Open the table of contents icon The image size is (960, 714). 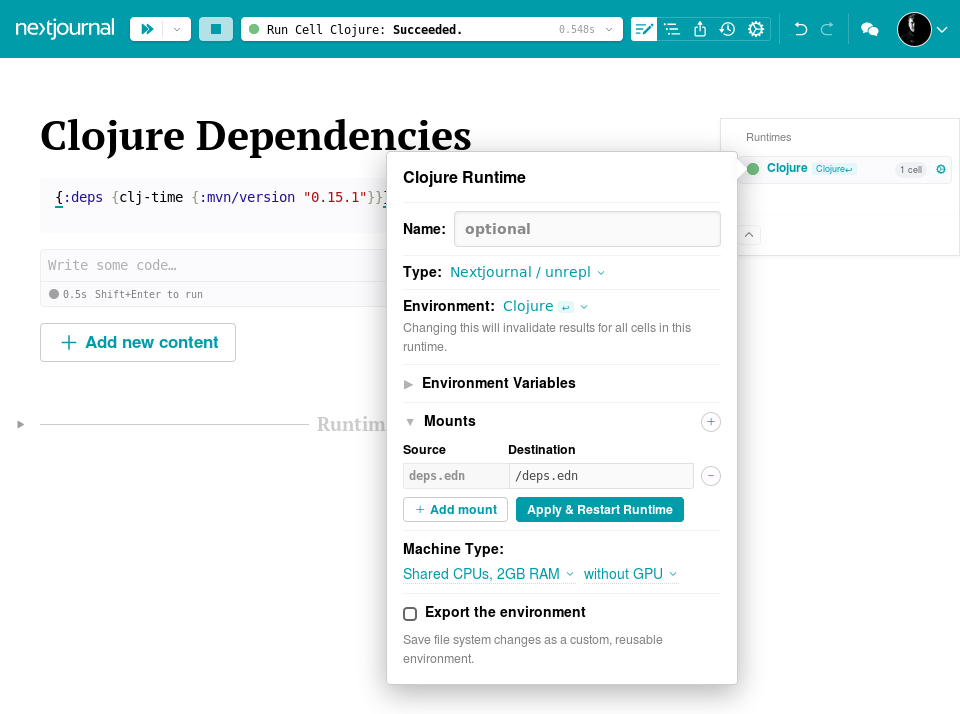(x=672, y=29)
